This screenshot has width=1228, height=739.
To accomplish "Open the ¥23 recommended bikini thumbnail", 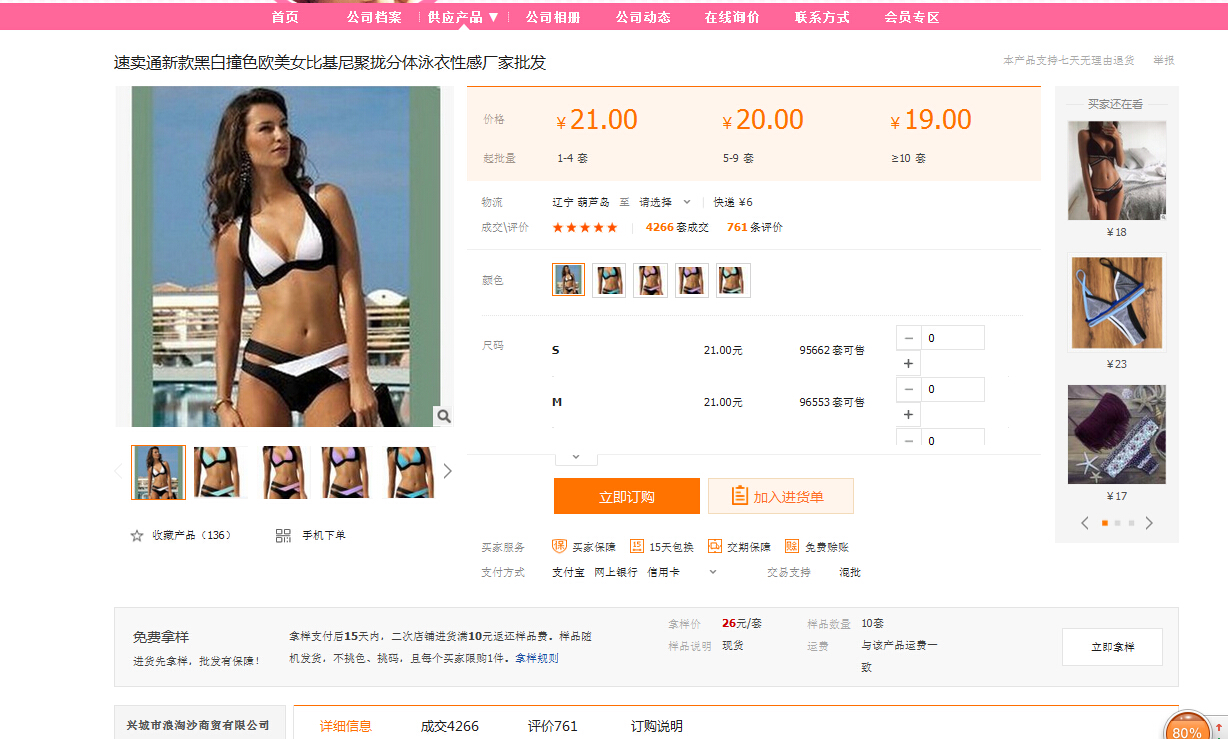I will (1117, 302).
